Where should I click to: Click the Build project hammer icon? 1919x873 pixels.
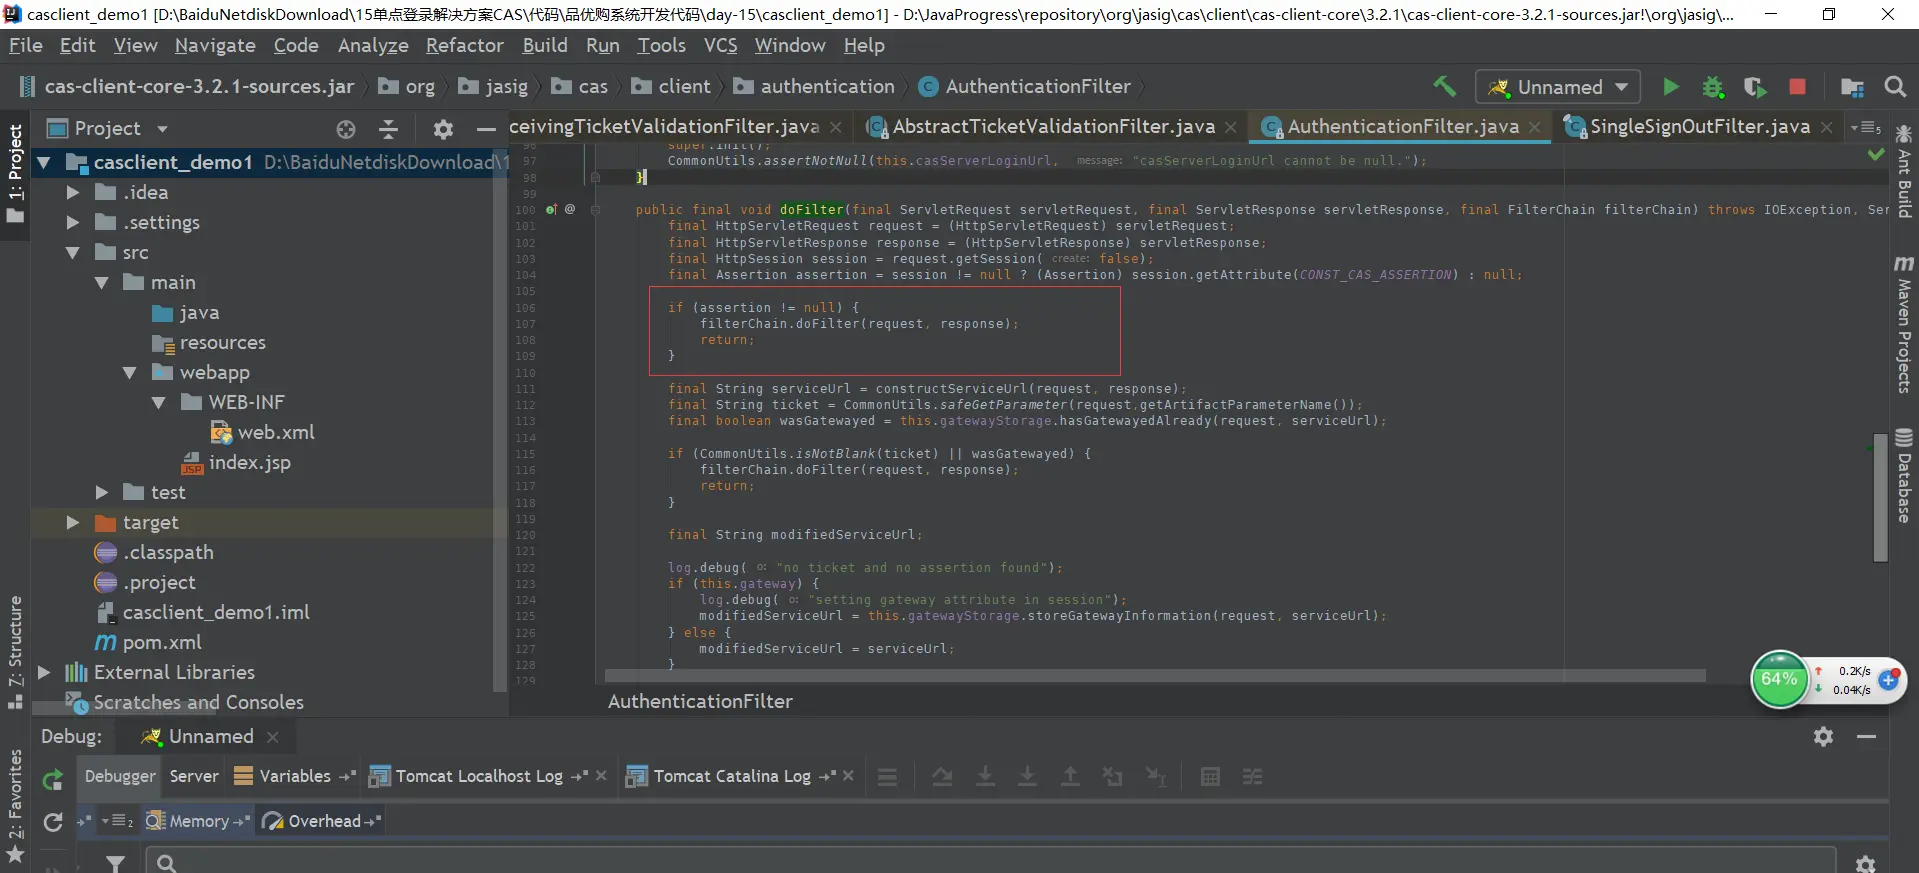tap(1444, 87)
